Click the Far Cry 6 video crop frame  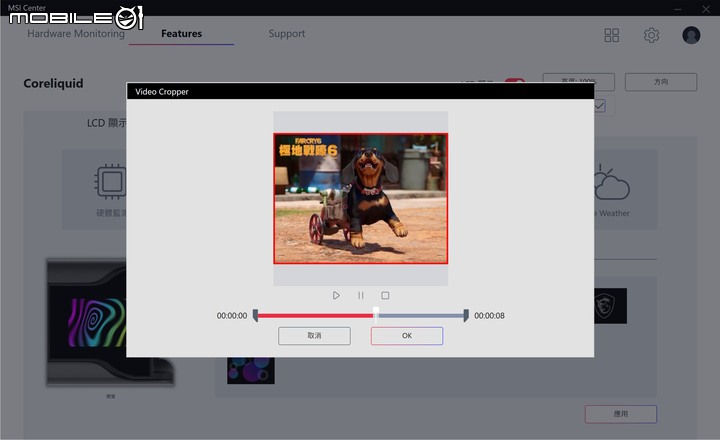click(360, 198)
